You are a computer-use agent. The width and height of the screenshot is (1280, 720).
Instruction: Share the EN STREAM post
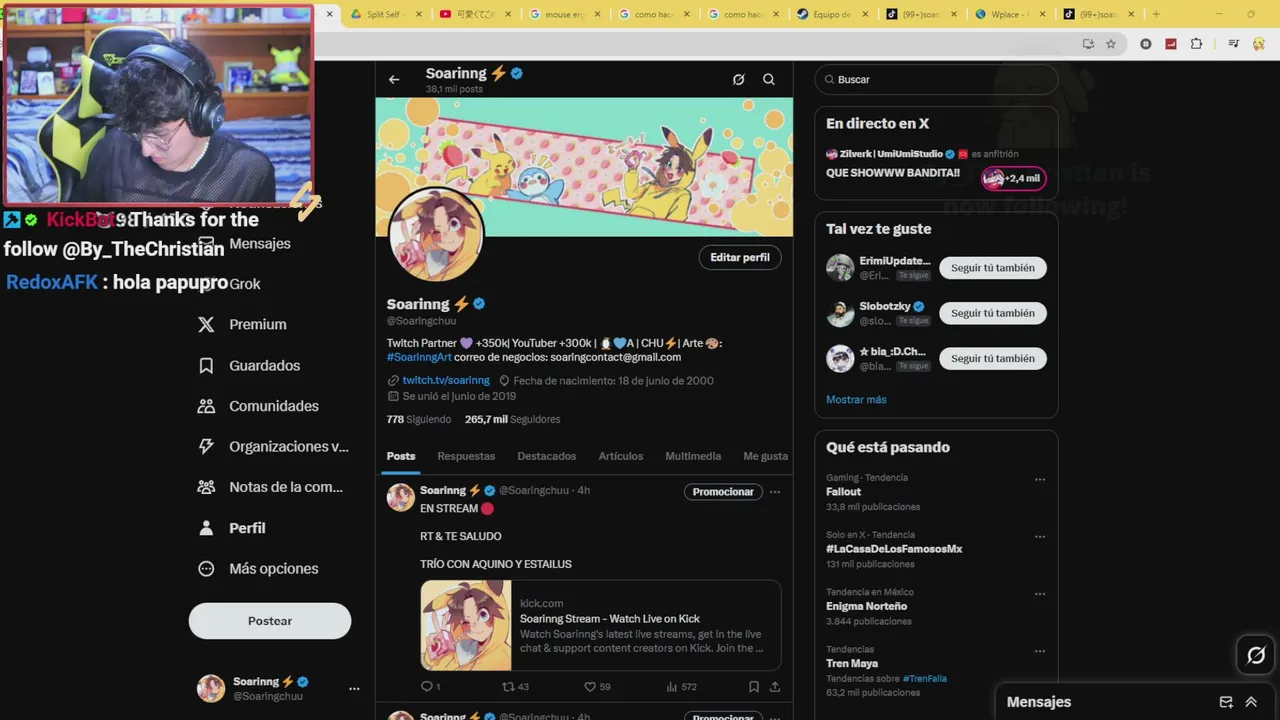coord(775,687)
